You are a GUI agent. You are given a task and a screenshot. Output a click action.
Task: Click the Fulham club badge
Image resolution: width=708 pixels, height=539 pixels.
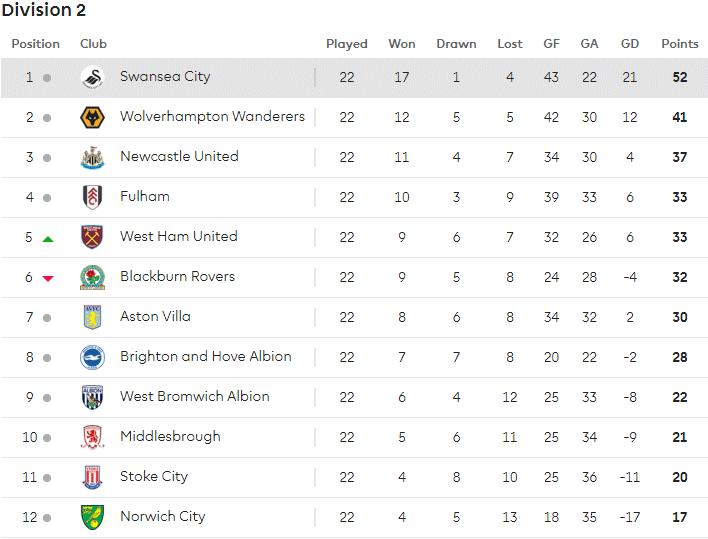point(93,198)
